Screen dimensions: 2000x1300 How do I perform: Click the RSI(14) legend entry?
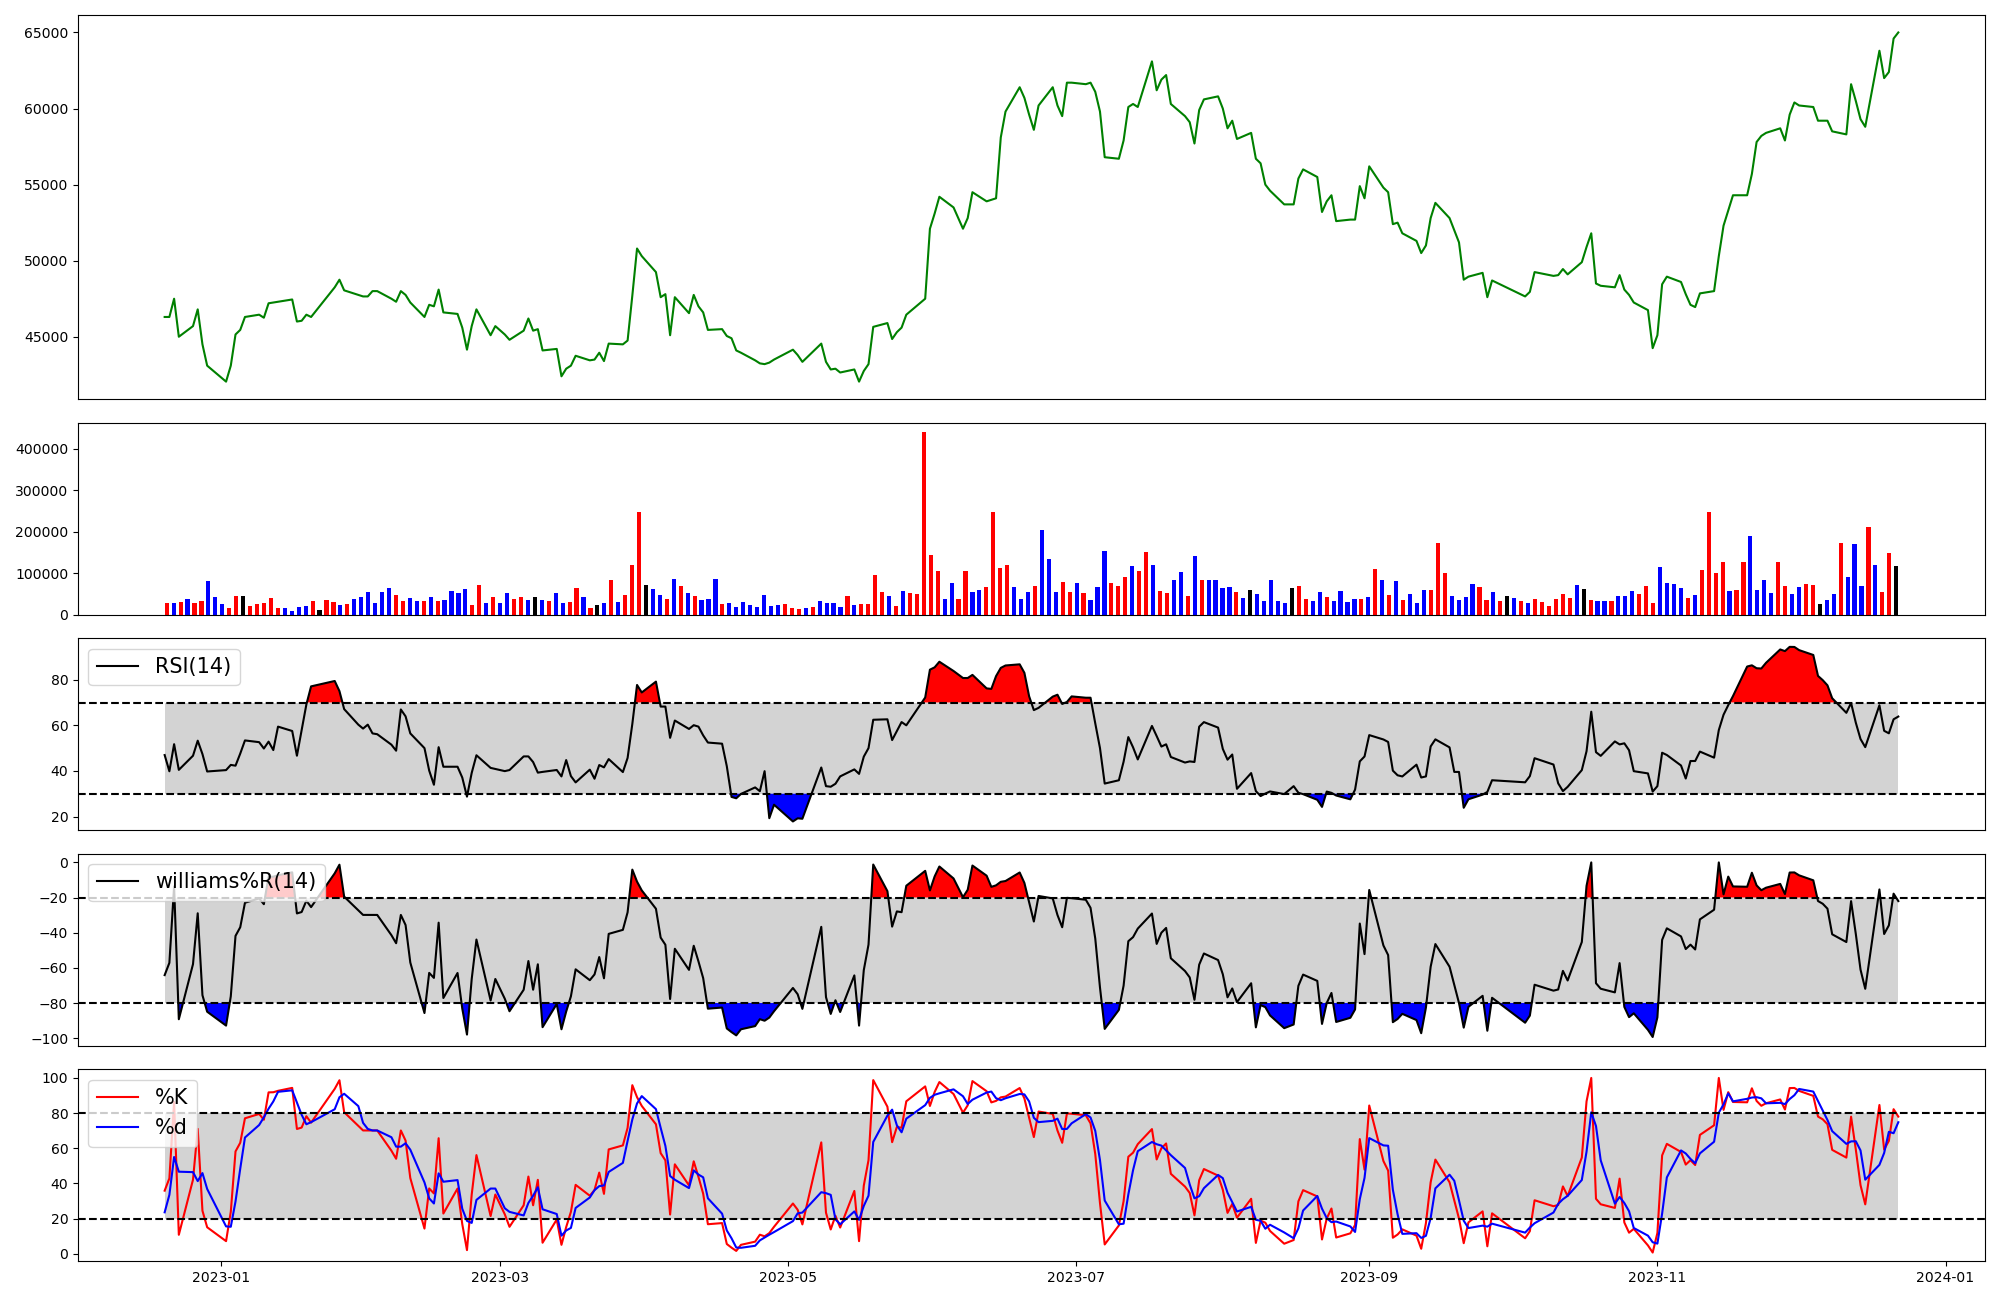coord(192,666)
